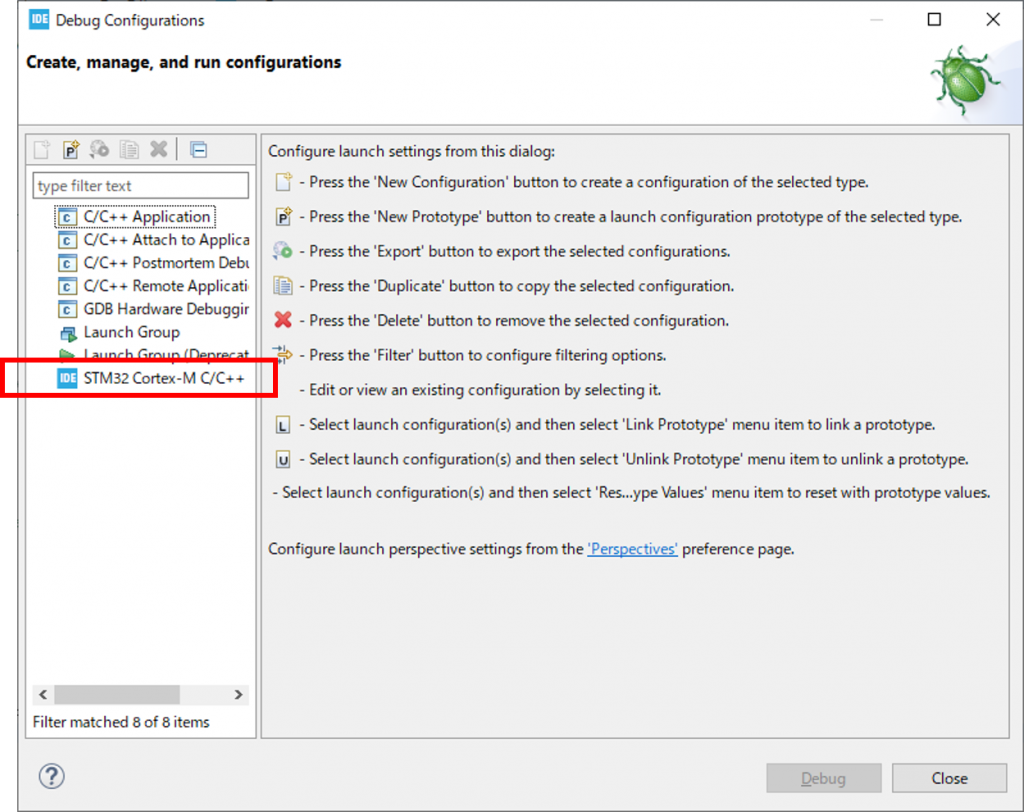Viewport: 1024px width, 812px height.
Task: Click New Prototype icon in instructions list
Action: (283, 216)
